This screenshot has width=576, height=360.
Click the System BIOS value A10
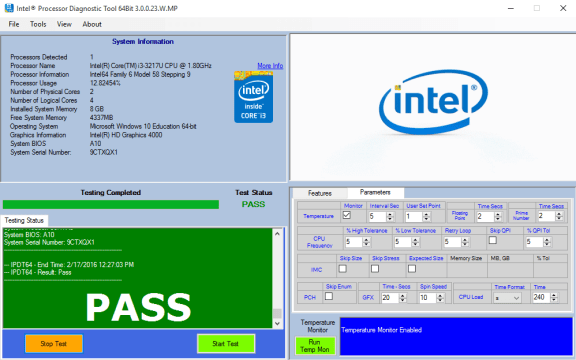click(x=96, y=144)
